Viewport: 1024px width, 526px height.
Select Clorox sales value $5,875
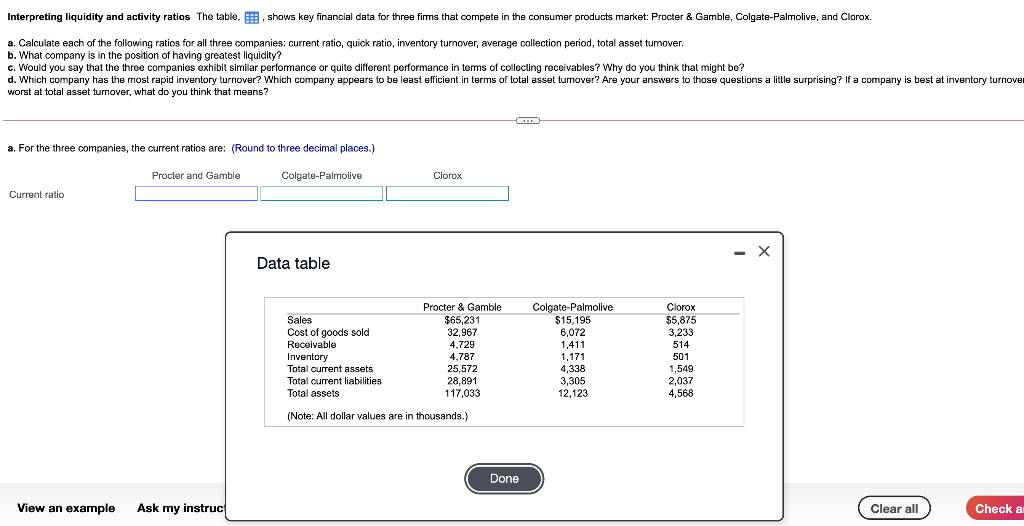point(681,320)
